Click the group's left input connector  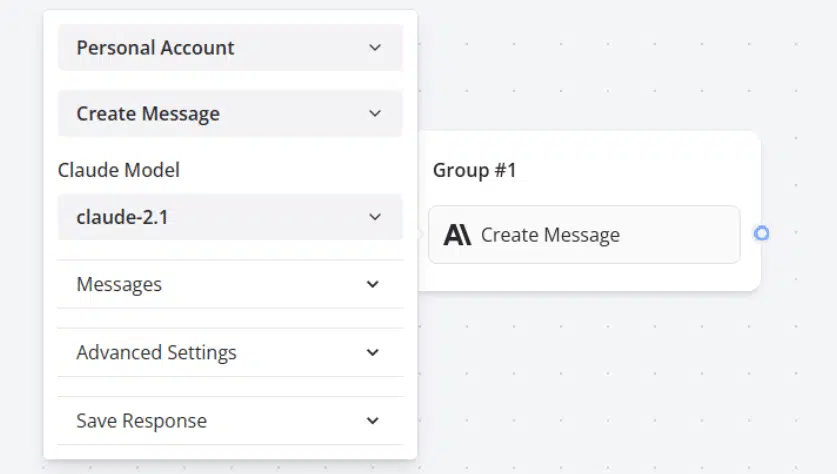[418, 234]
